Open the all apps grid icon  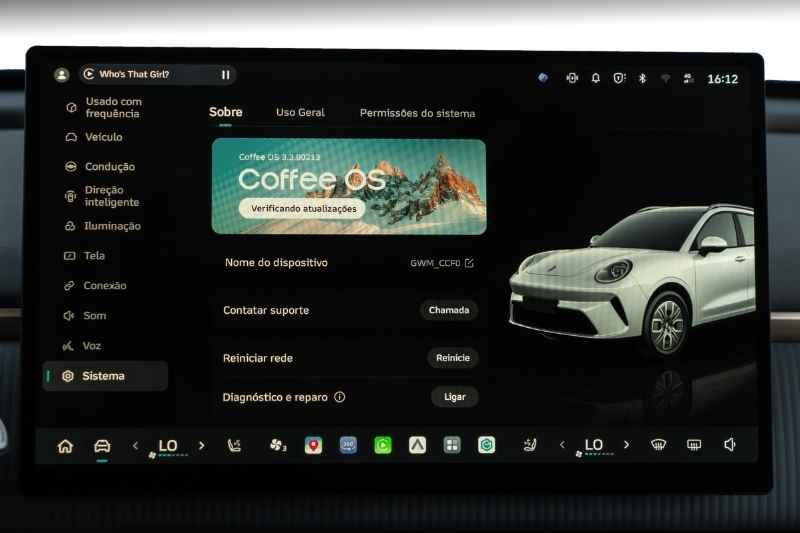tap(452, 445)
